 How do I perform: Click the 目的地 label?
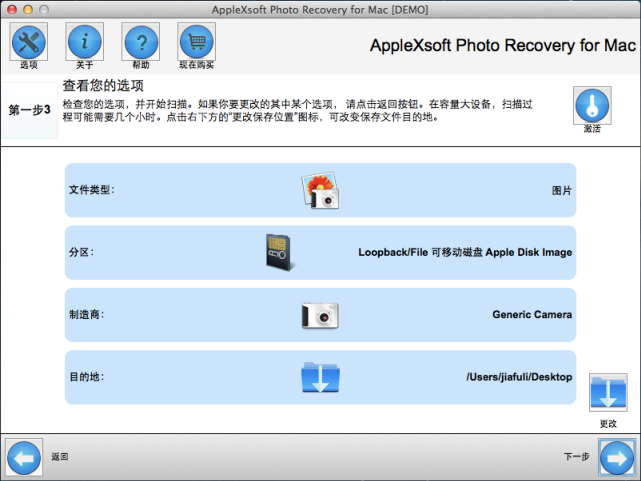tap(87, 377)
